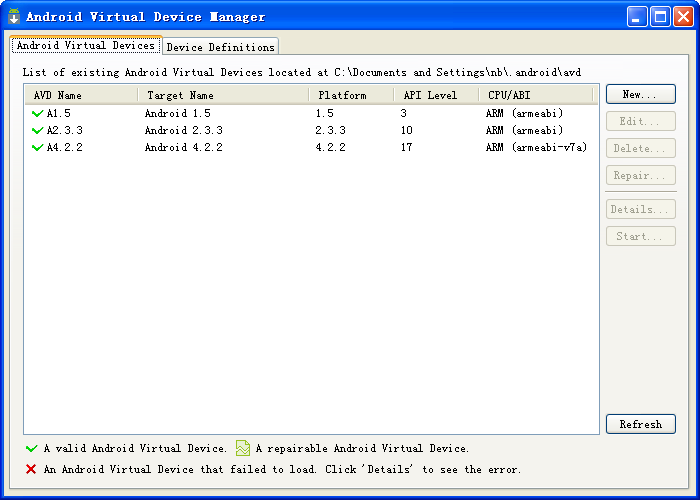Create a new AVD with New... button
Screen dimensions: 700x500
pyautogui.click(x=641, y=94)
